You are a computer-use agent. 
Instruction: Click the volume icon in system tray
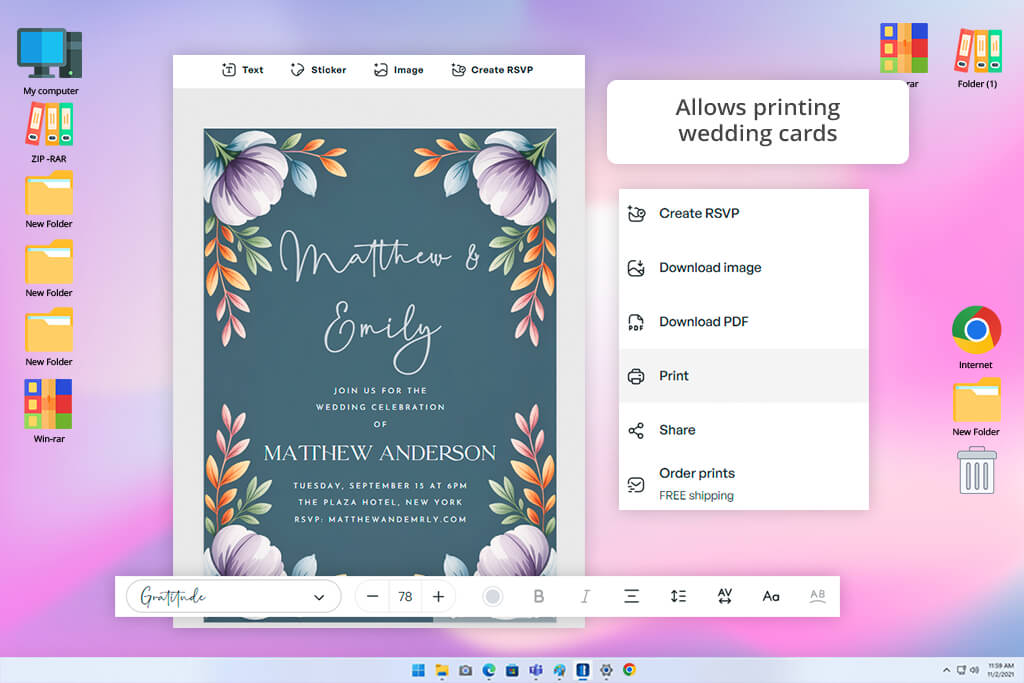[974, 670]
